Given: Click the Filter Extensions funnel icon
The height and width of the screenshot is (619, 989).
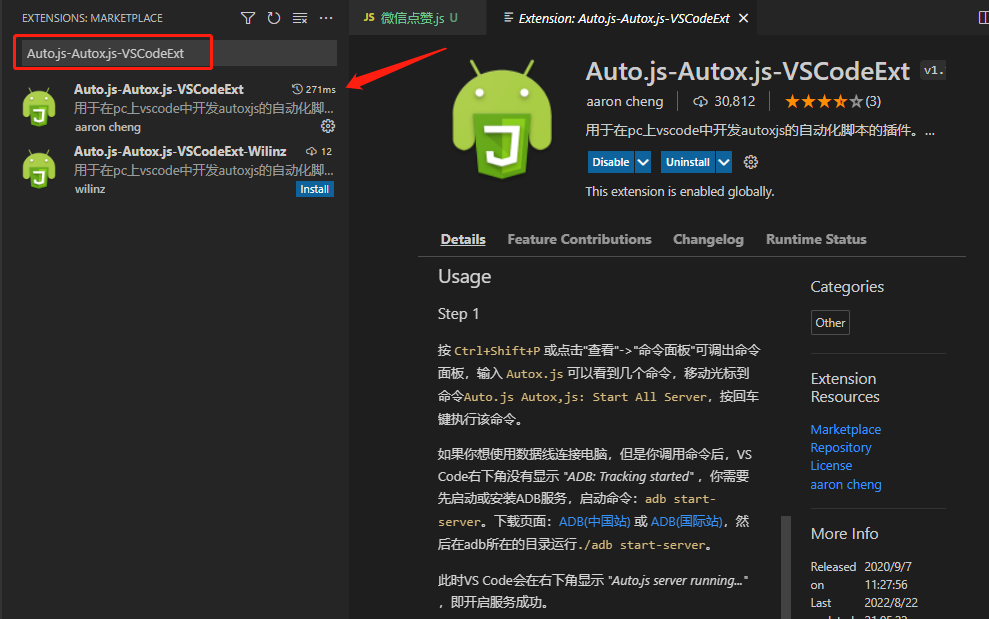Looking at the screenshot, I should pos(247,18).
